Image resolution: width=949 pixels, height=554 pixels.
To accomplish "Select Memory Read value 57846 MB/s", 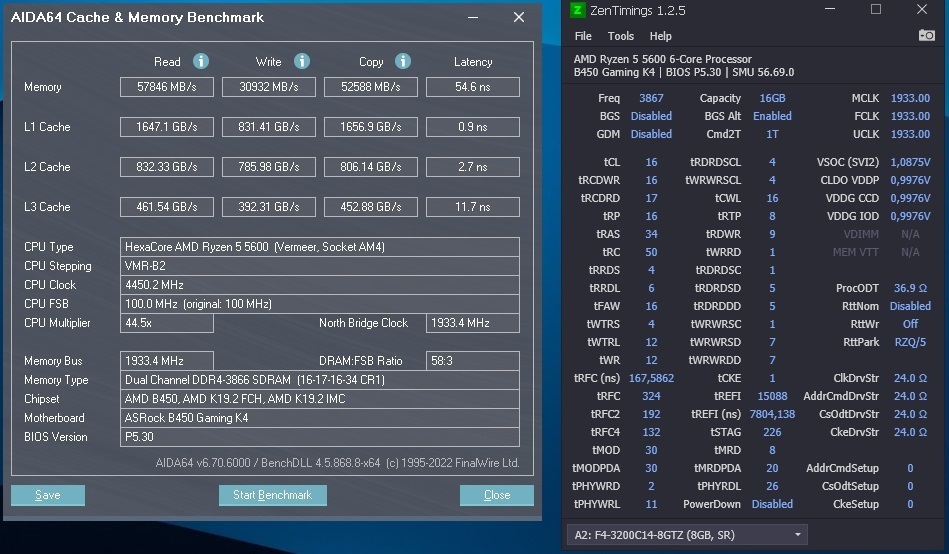I will tap(166, 87).
